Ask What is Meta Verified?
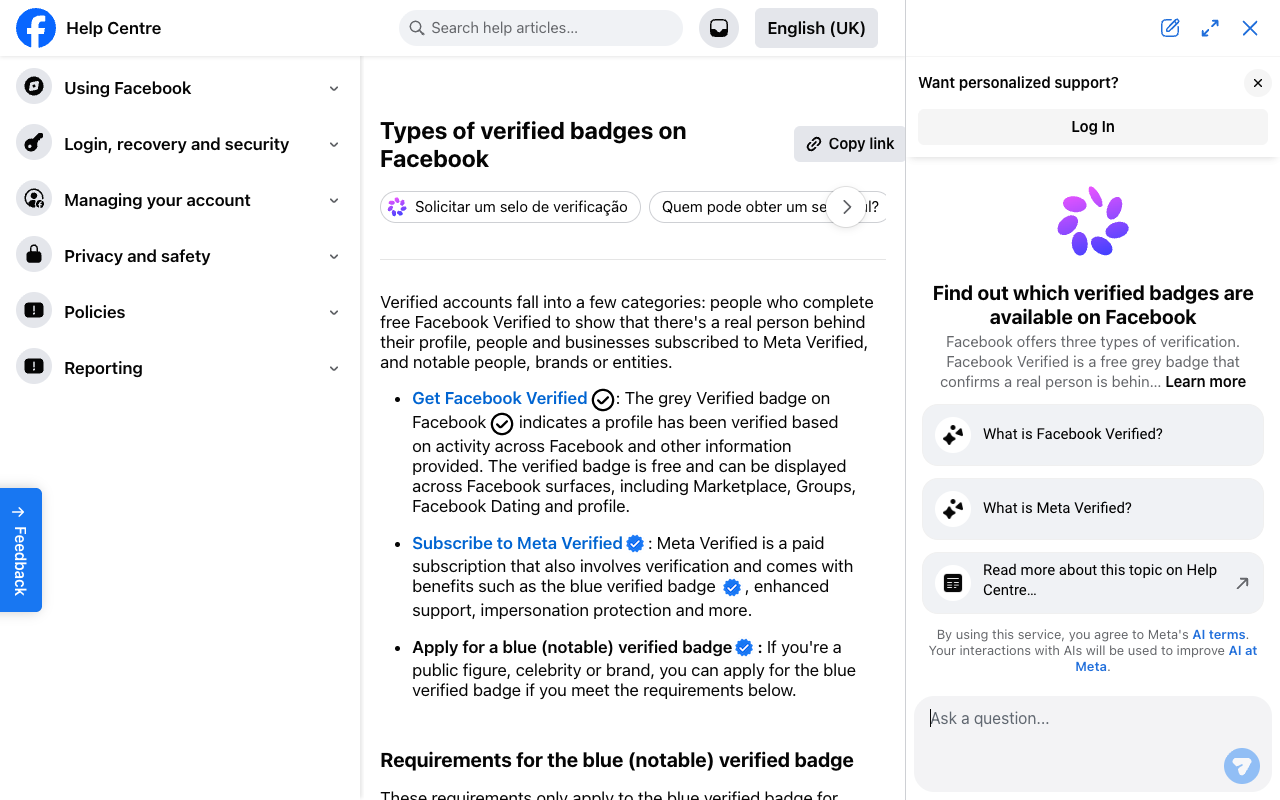 click(x=1093, y=509)
